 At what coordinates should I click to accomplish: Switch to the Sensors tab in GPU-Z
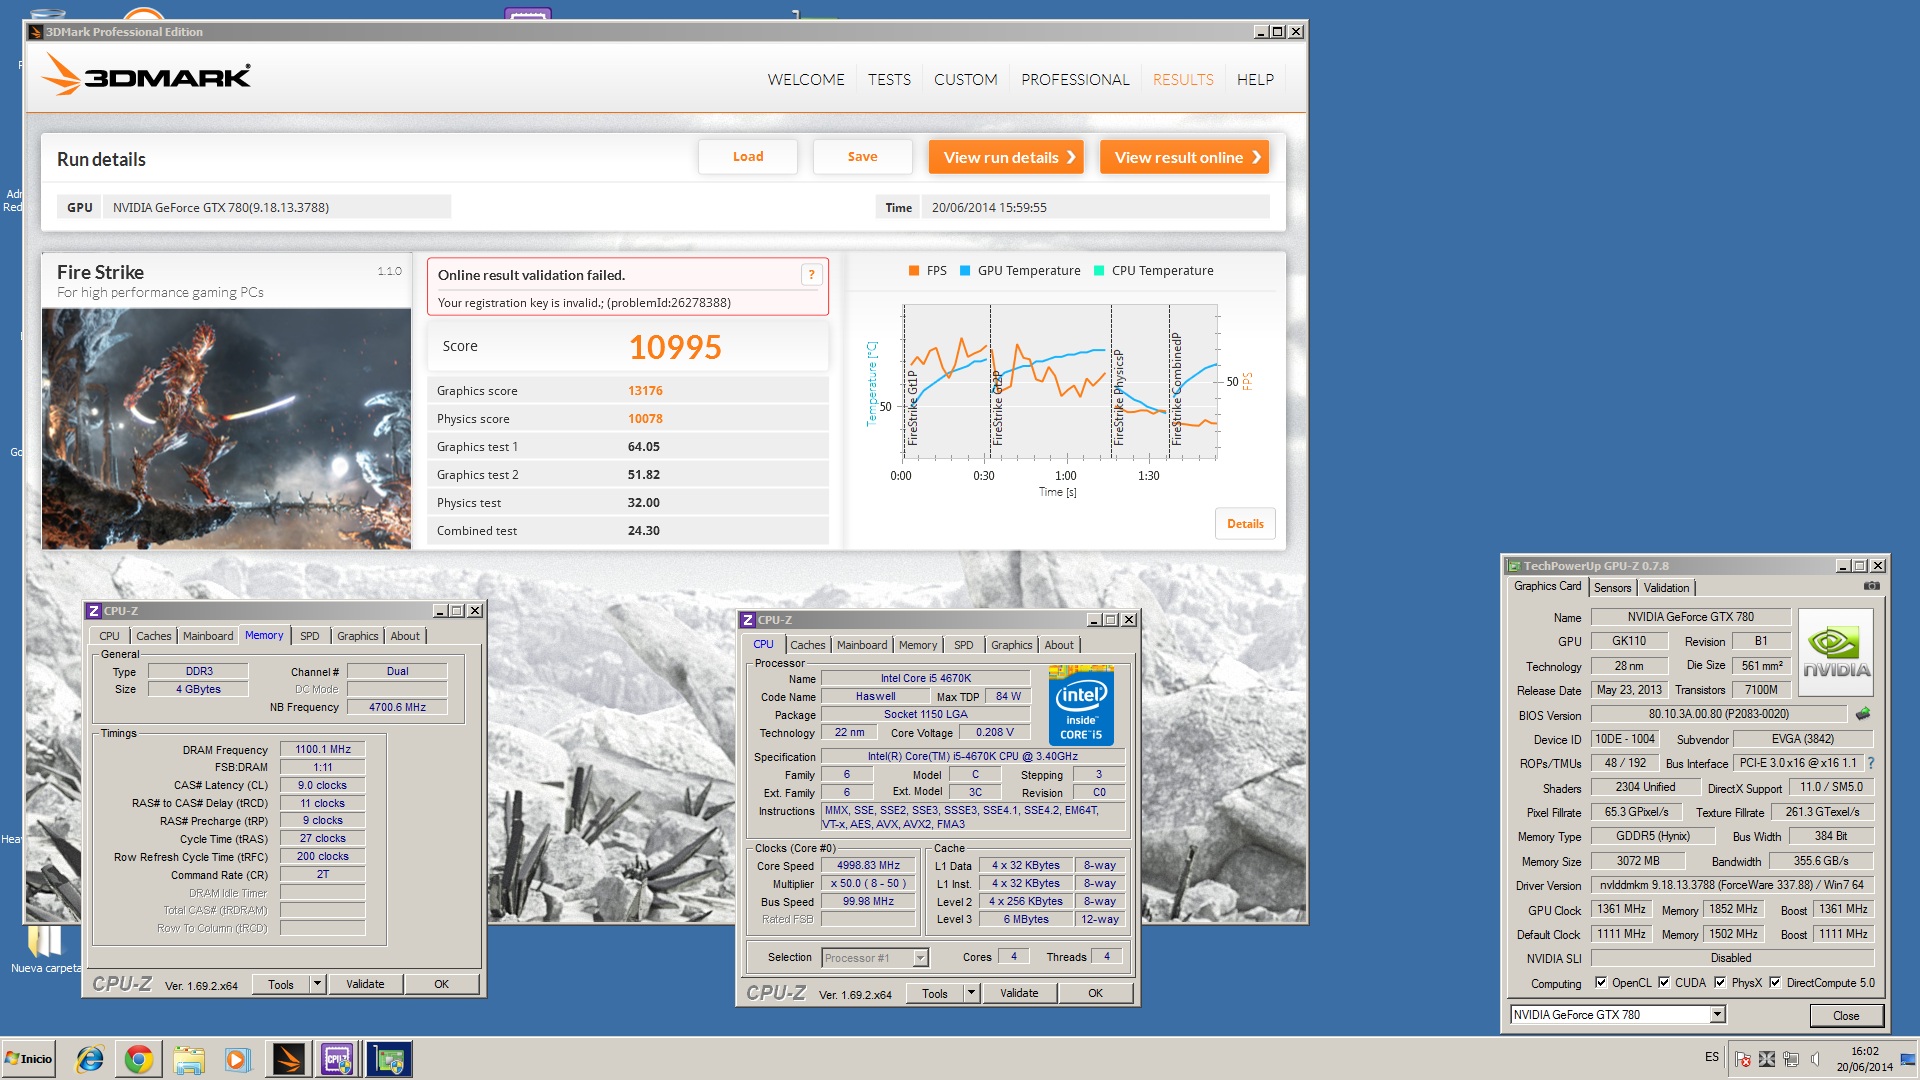pos(1612,588)
